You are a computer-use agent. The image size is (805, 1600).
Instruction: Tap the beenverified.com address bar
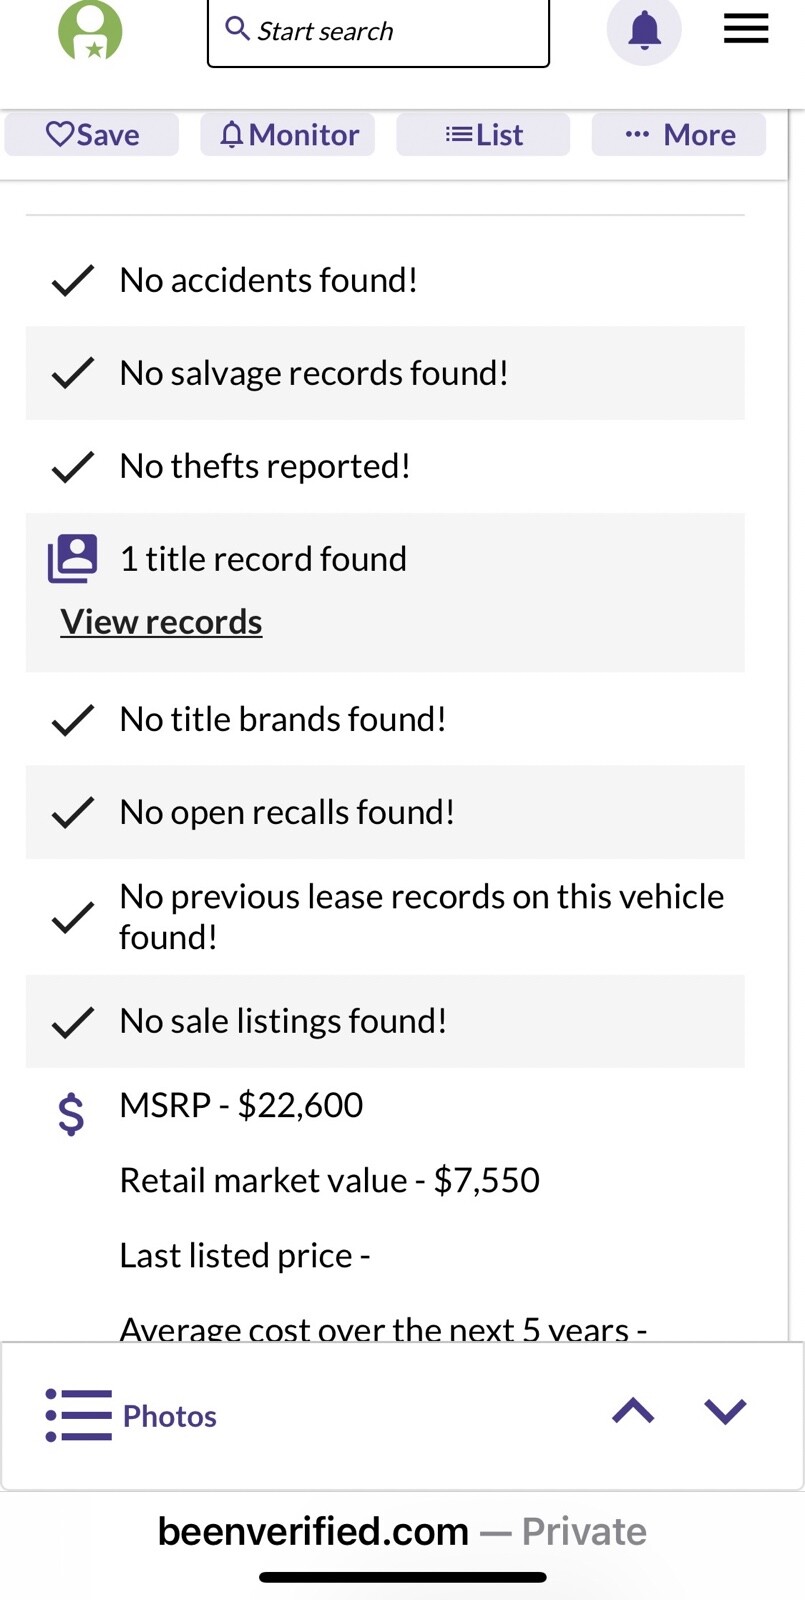[402, 1531]
